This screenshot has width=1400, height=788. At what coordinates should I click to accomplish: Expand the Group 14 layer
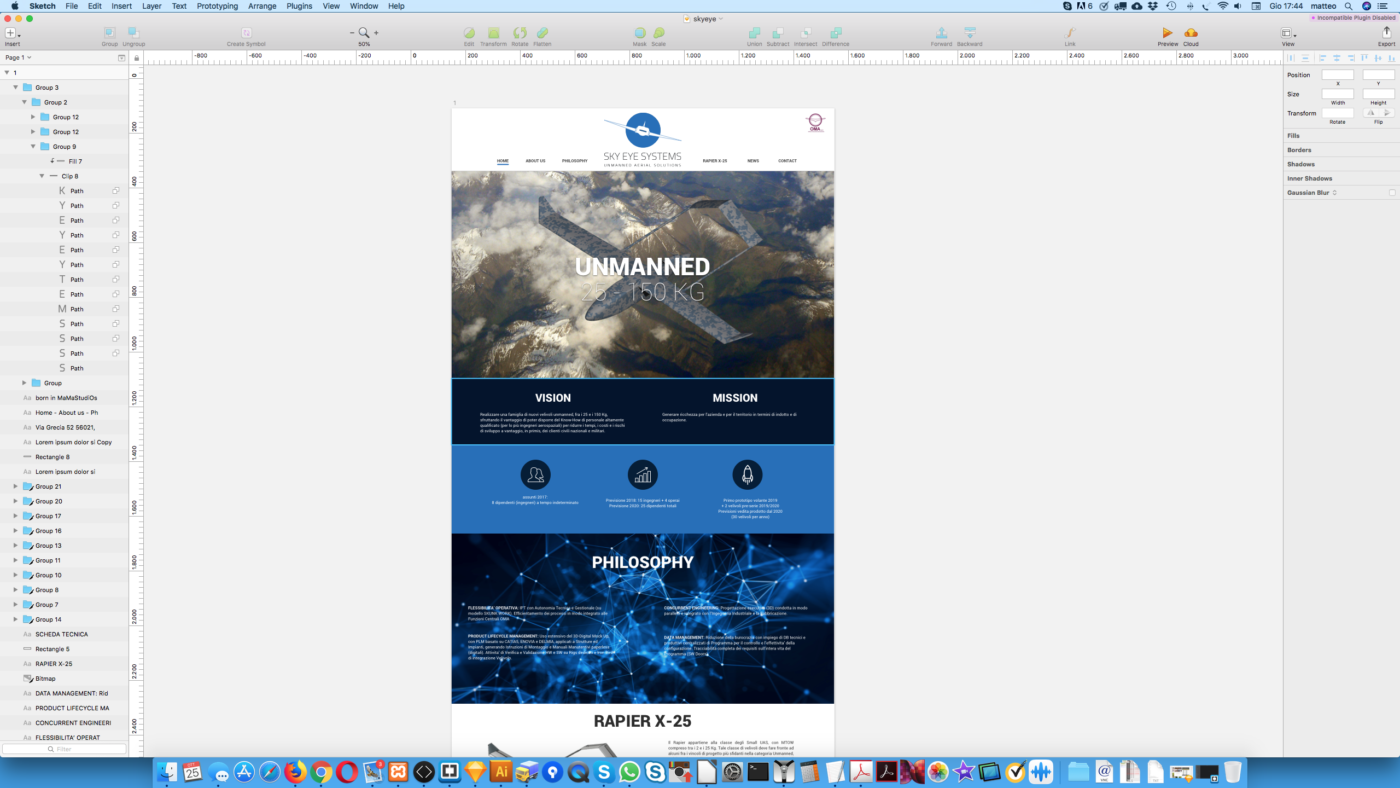pyautogui.click(x=15, y=620)
